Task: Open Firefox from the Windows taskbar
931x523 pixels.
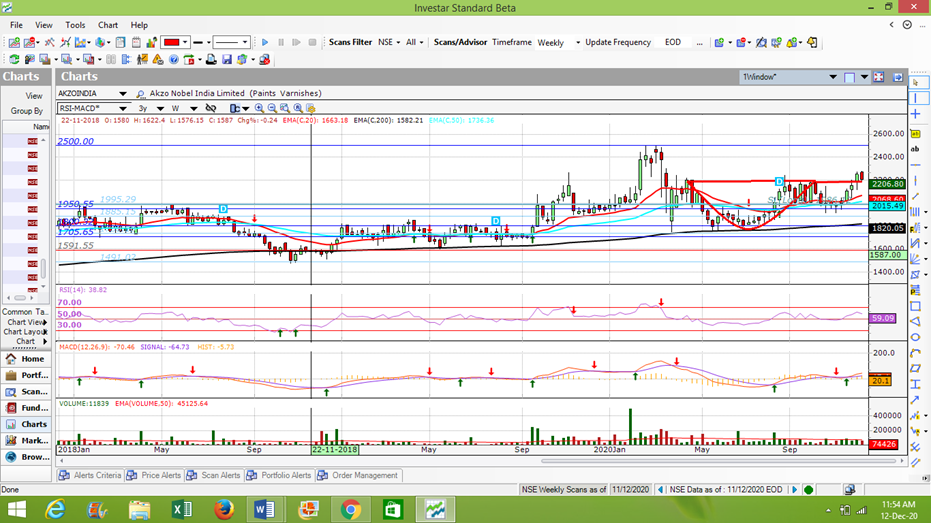Action: click(224, 510)
